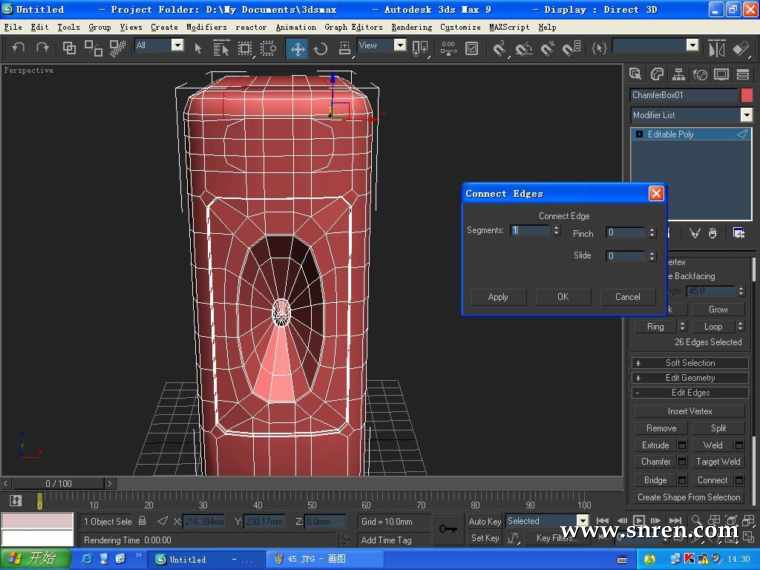Open Chamfer settings box button
This screenshot has height=570, width=760.
point(683,462)
